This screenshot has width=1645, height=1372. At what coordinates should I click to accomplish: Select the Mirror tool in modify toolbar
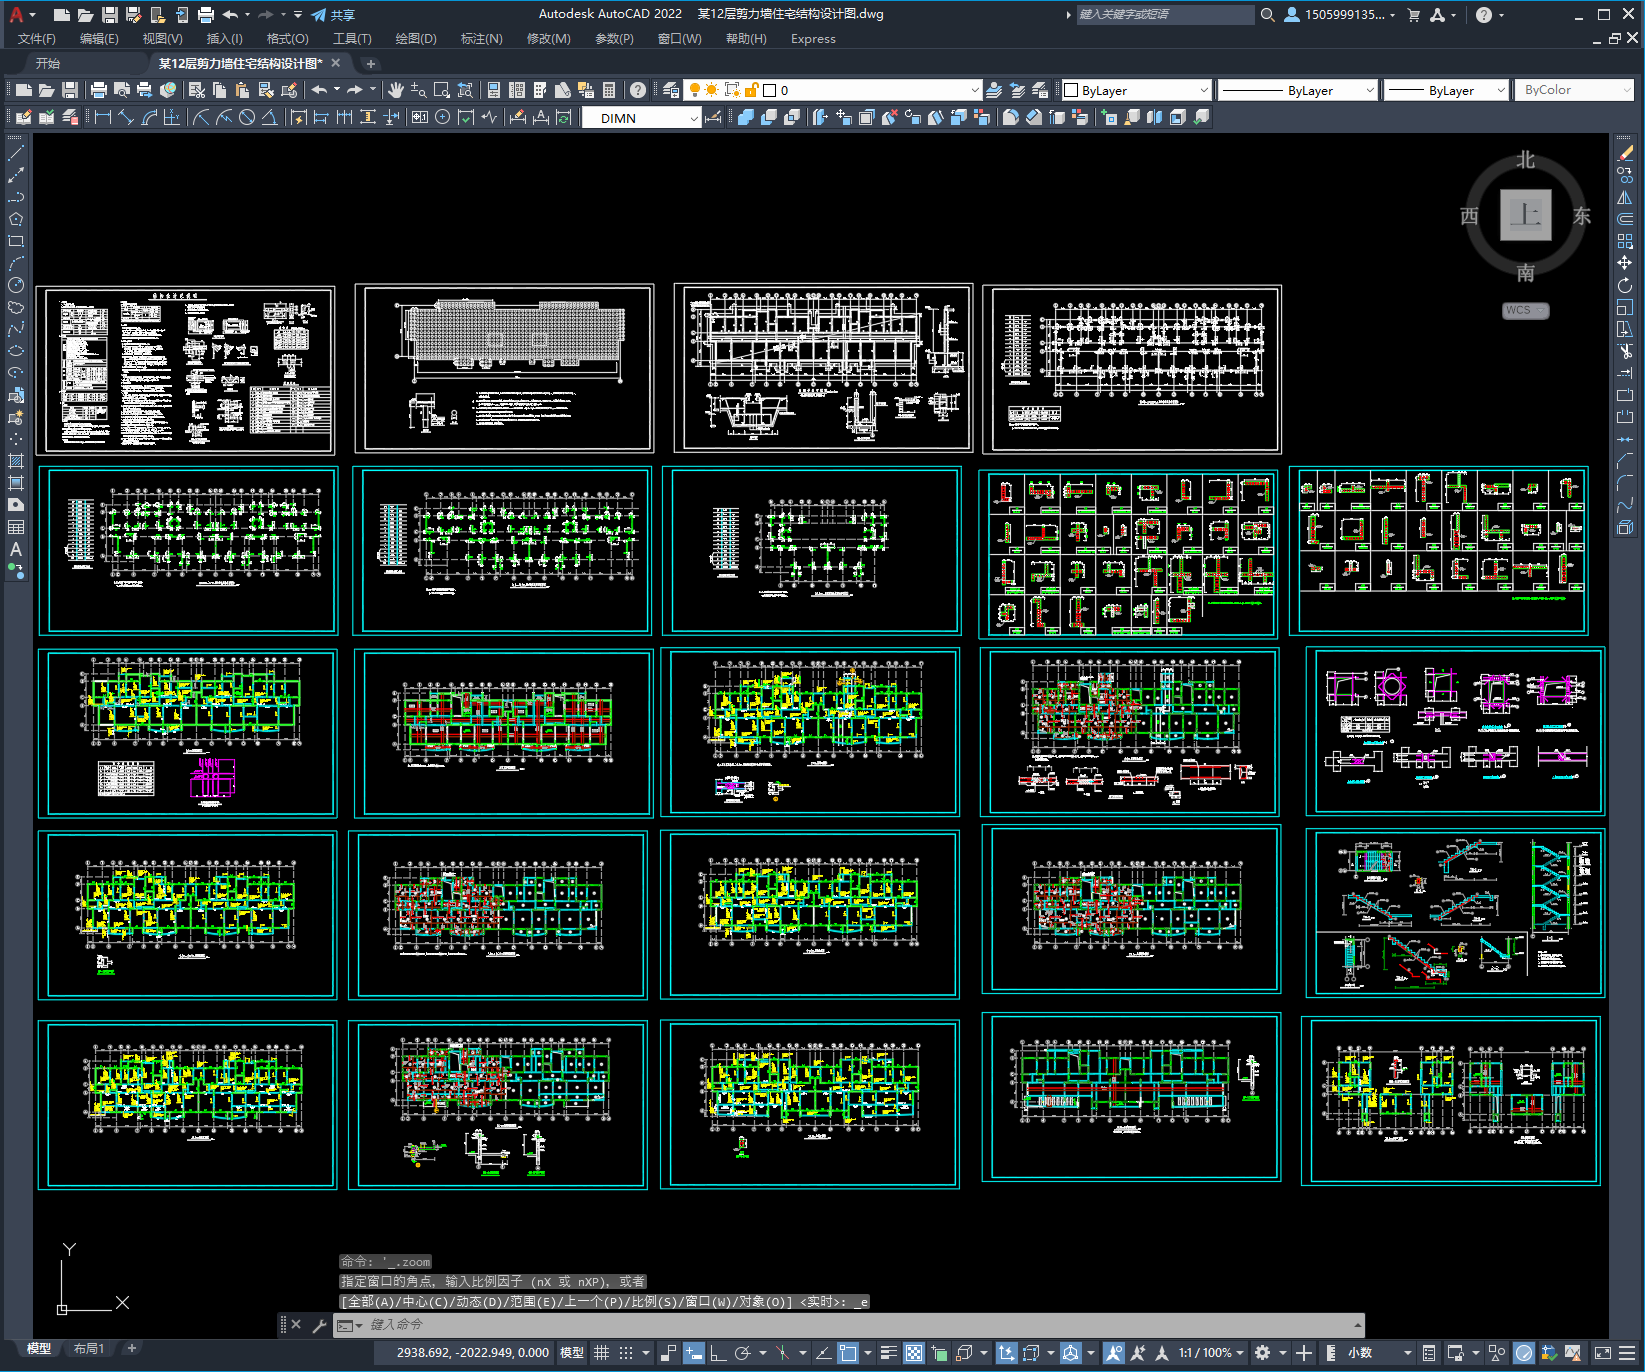pos(1625,197)
